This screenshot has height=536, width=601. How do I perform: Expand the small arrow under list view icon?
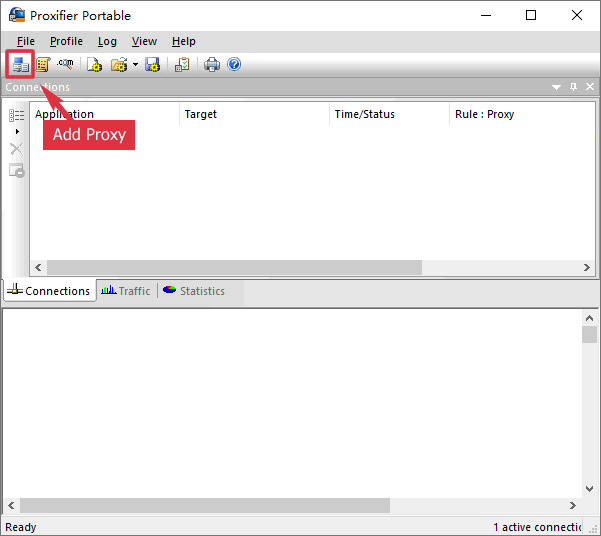pyautogui.click(x=17, y=132)
